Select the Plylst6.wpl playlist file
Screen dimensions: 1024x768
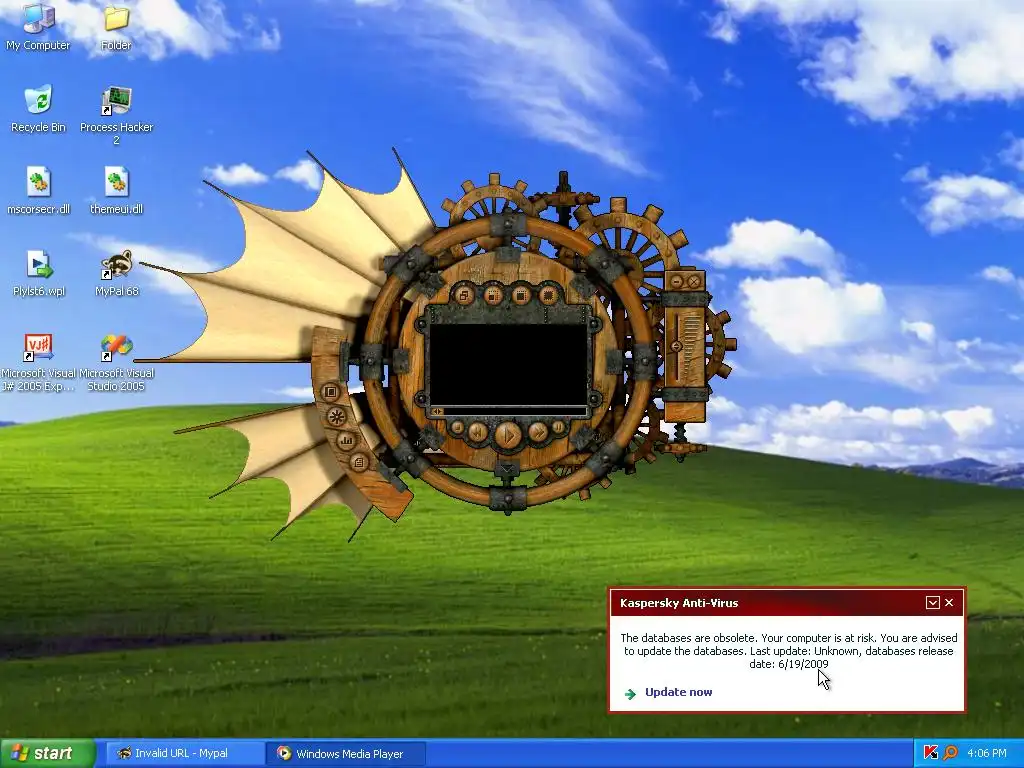tap(39, 273)
